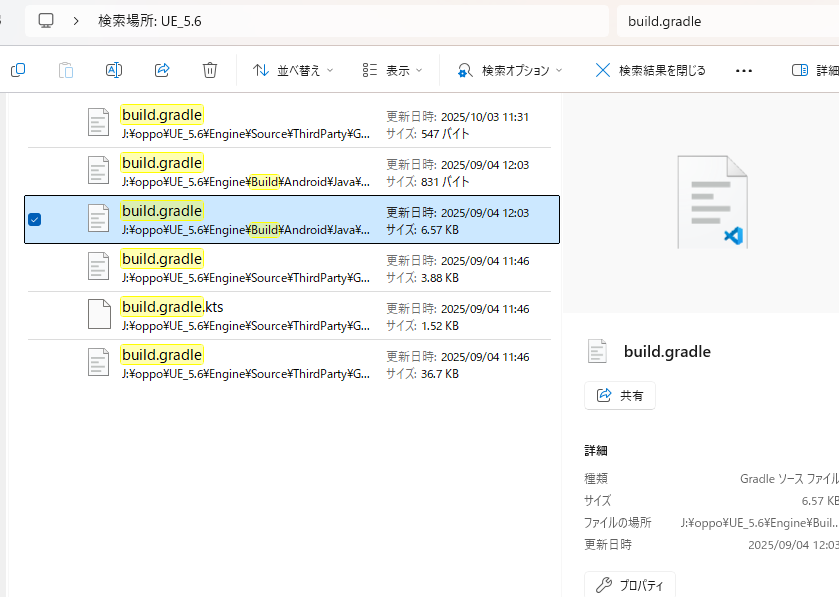
Task: Click the PC monitor icon in address bar
Action: 46,20
